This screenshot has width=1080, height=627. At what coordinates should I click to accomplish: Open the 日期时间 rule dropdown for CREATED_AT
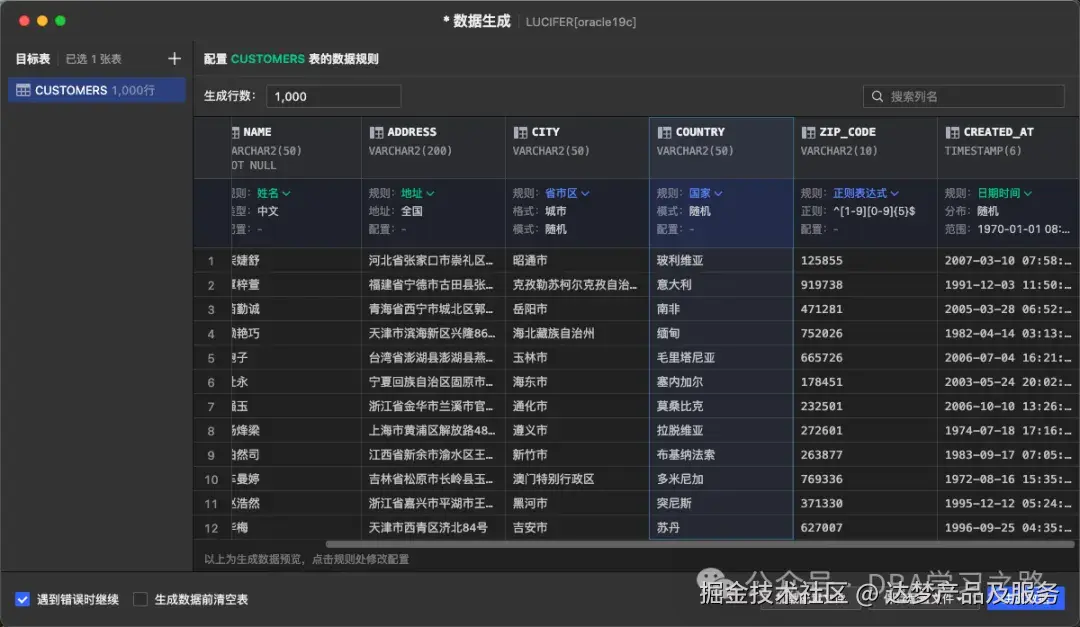(1004, 194)
